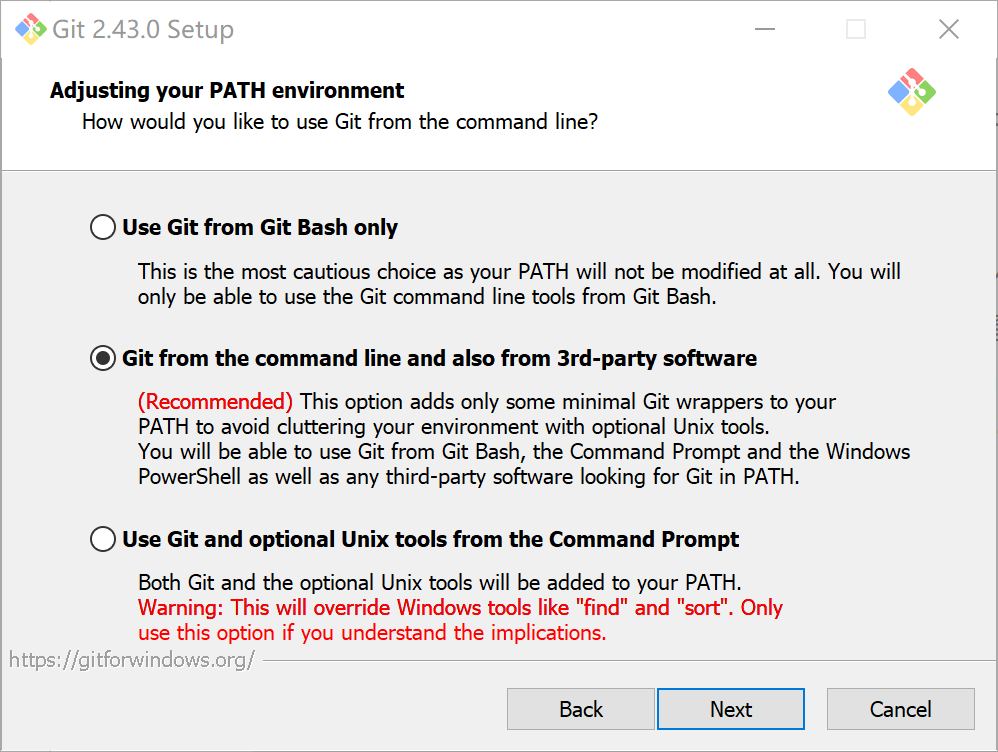Image resolution: width=998 pixels, height=752 pixels.
Task: Go back to the previous setup step
Action: click(x=581, y=709)
